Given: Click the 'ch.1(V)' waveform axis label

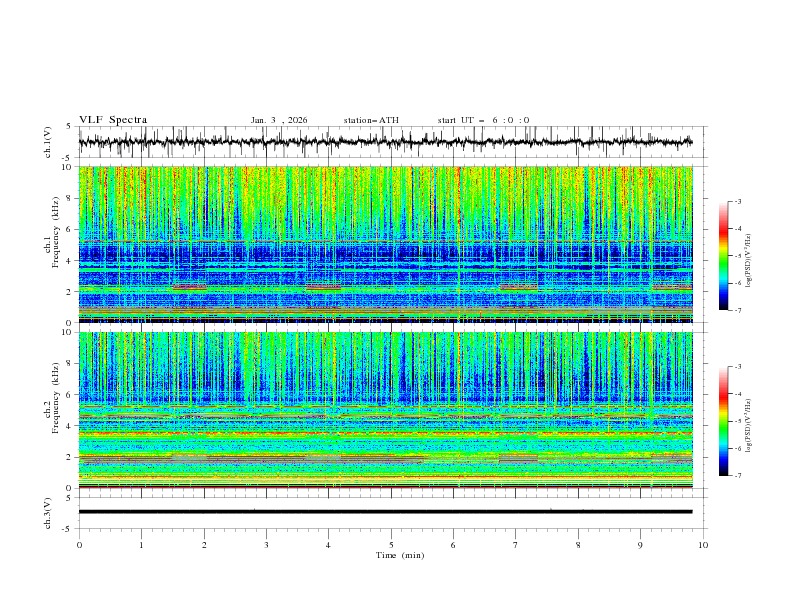Looking at the screenshot, I should click(x=48, y=142).
